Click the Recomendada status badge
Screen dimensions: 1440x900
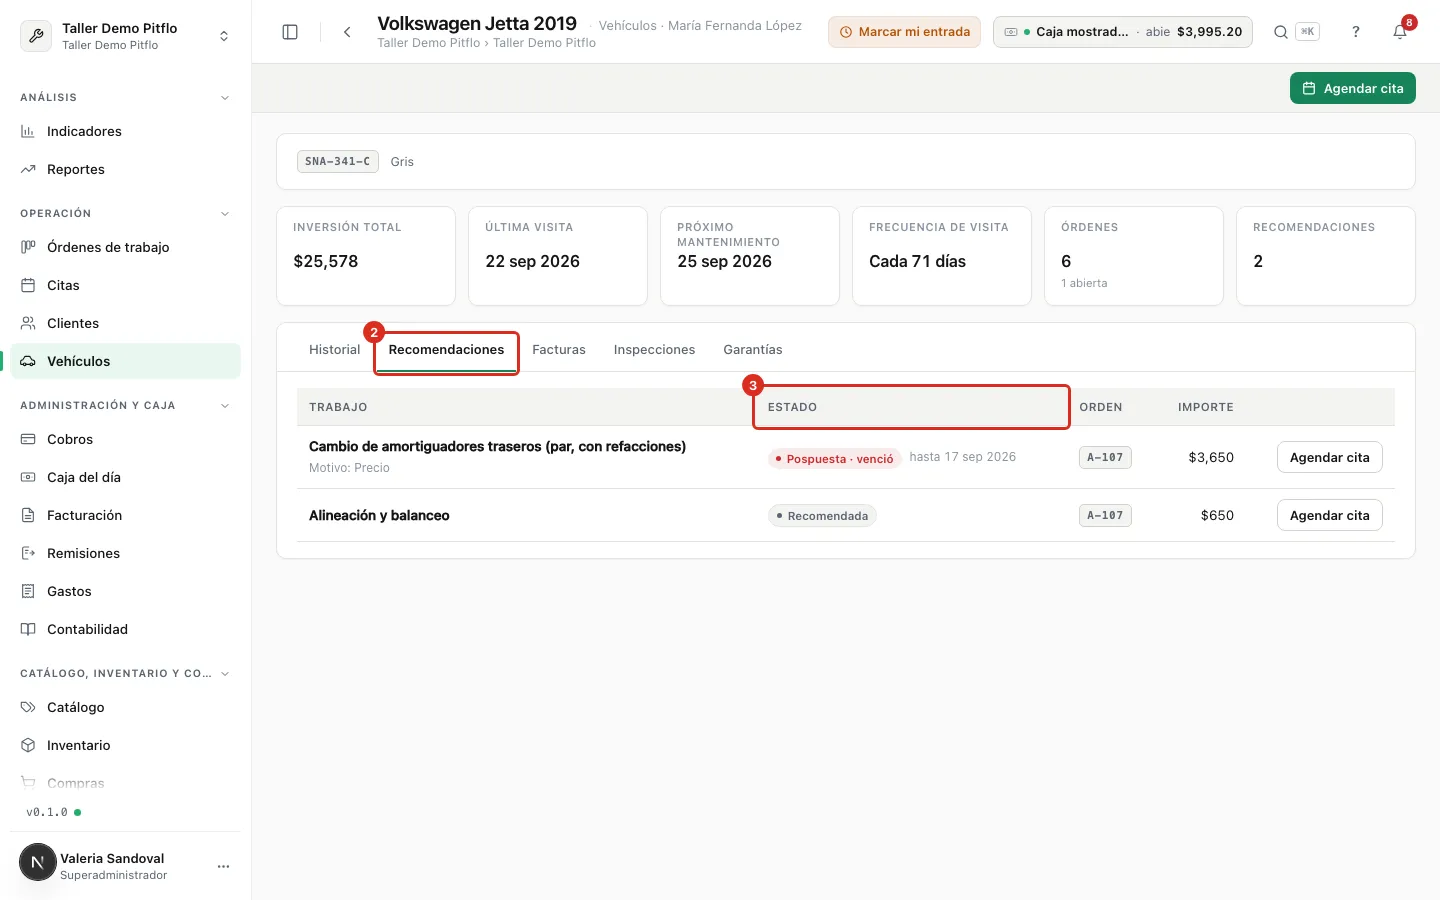point(822,516)
